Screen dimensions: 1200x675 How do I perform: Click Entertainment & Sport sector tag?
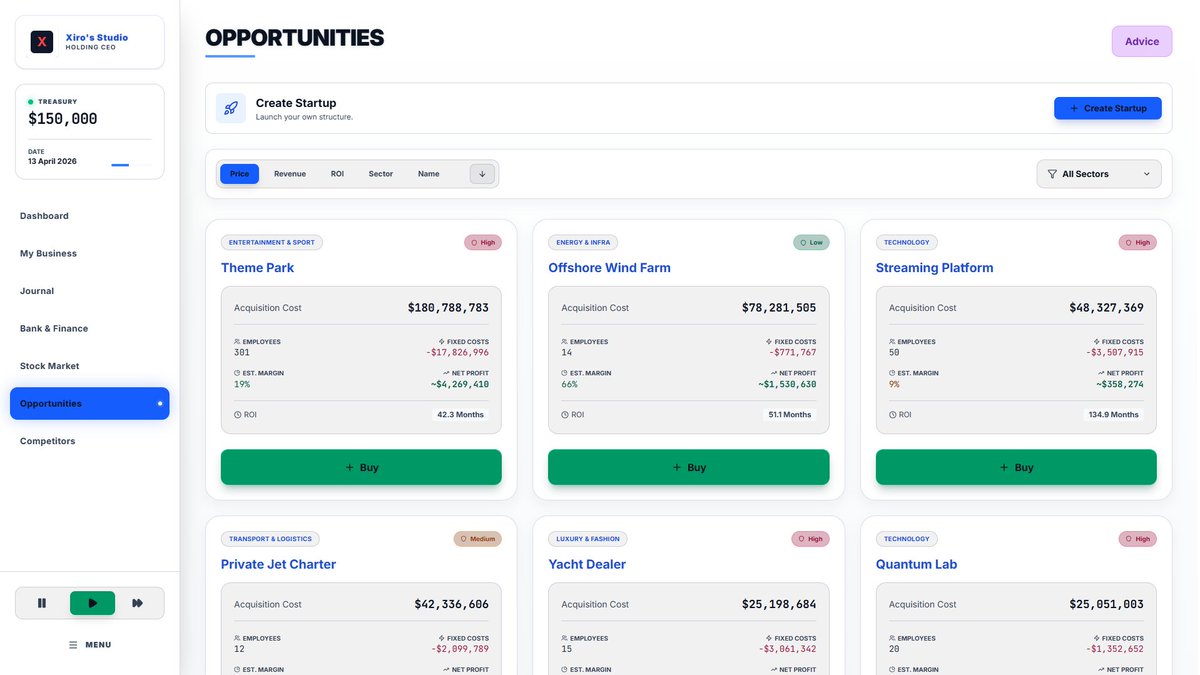tap(272, 242)
